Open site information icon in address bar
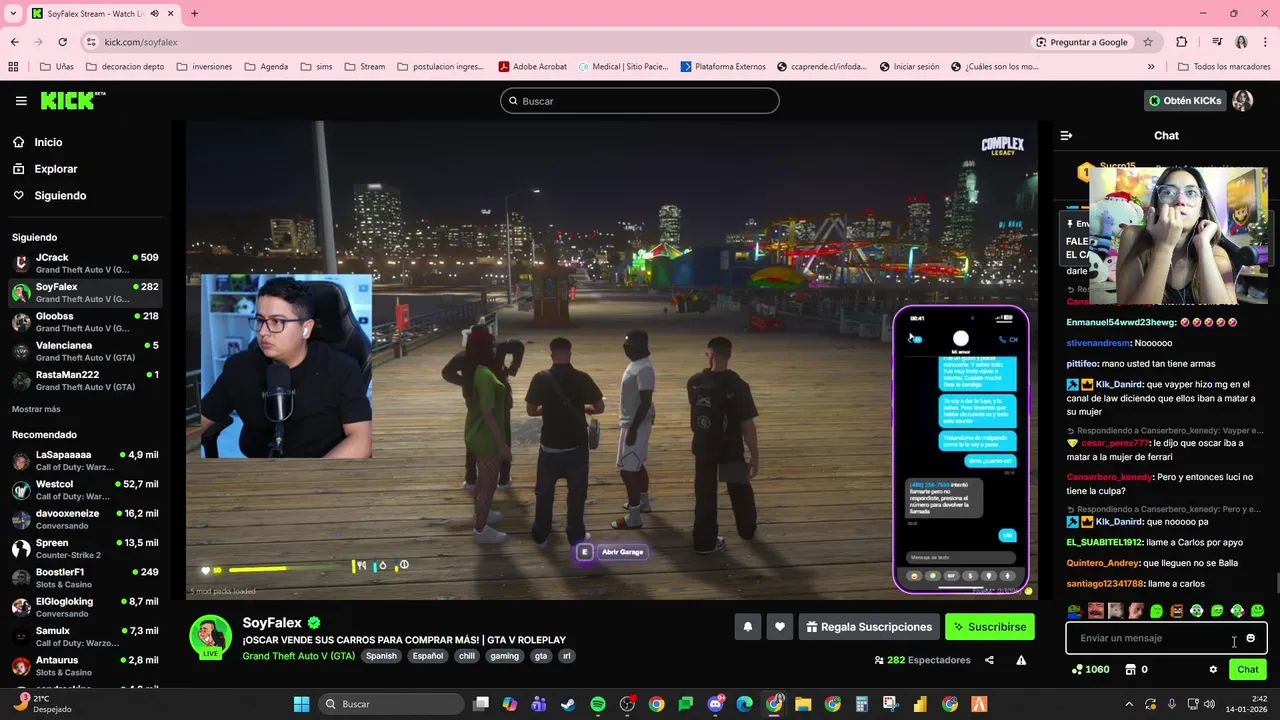This screenshot has width=1280, height=720. click(x=91, y=42)
